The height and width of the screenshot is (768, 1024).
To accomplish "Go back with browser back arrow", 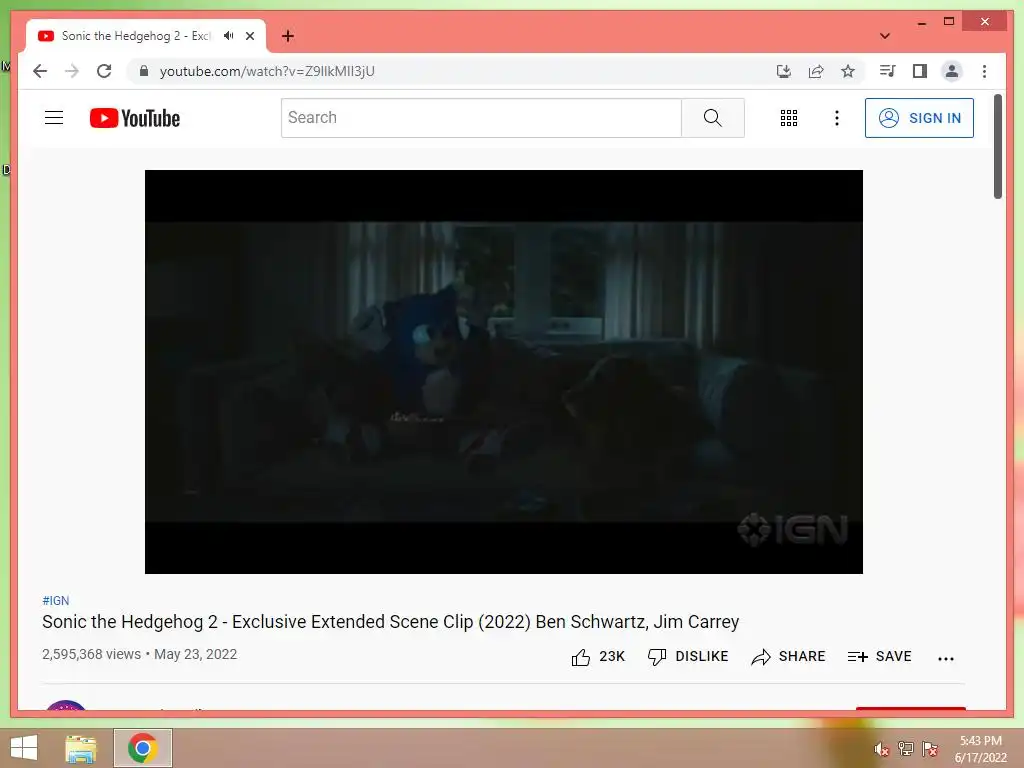I will coord(40,71).
